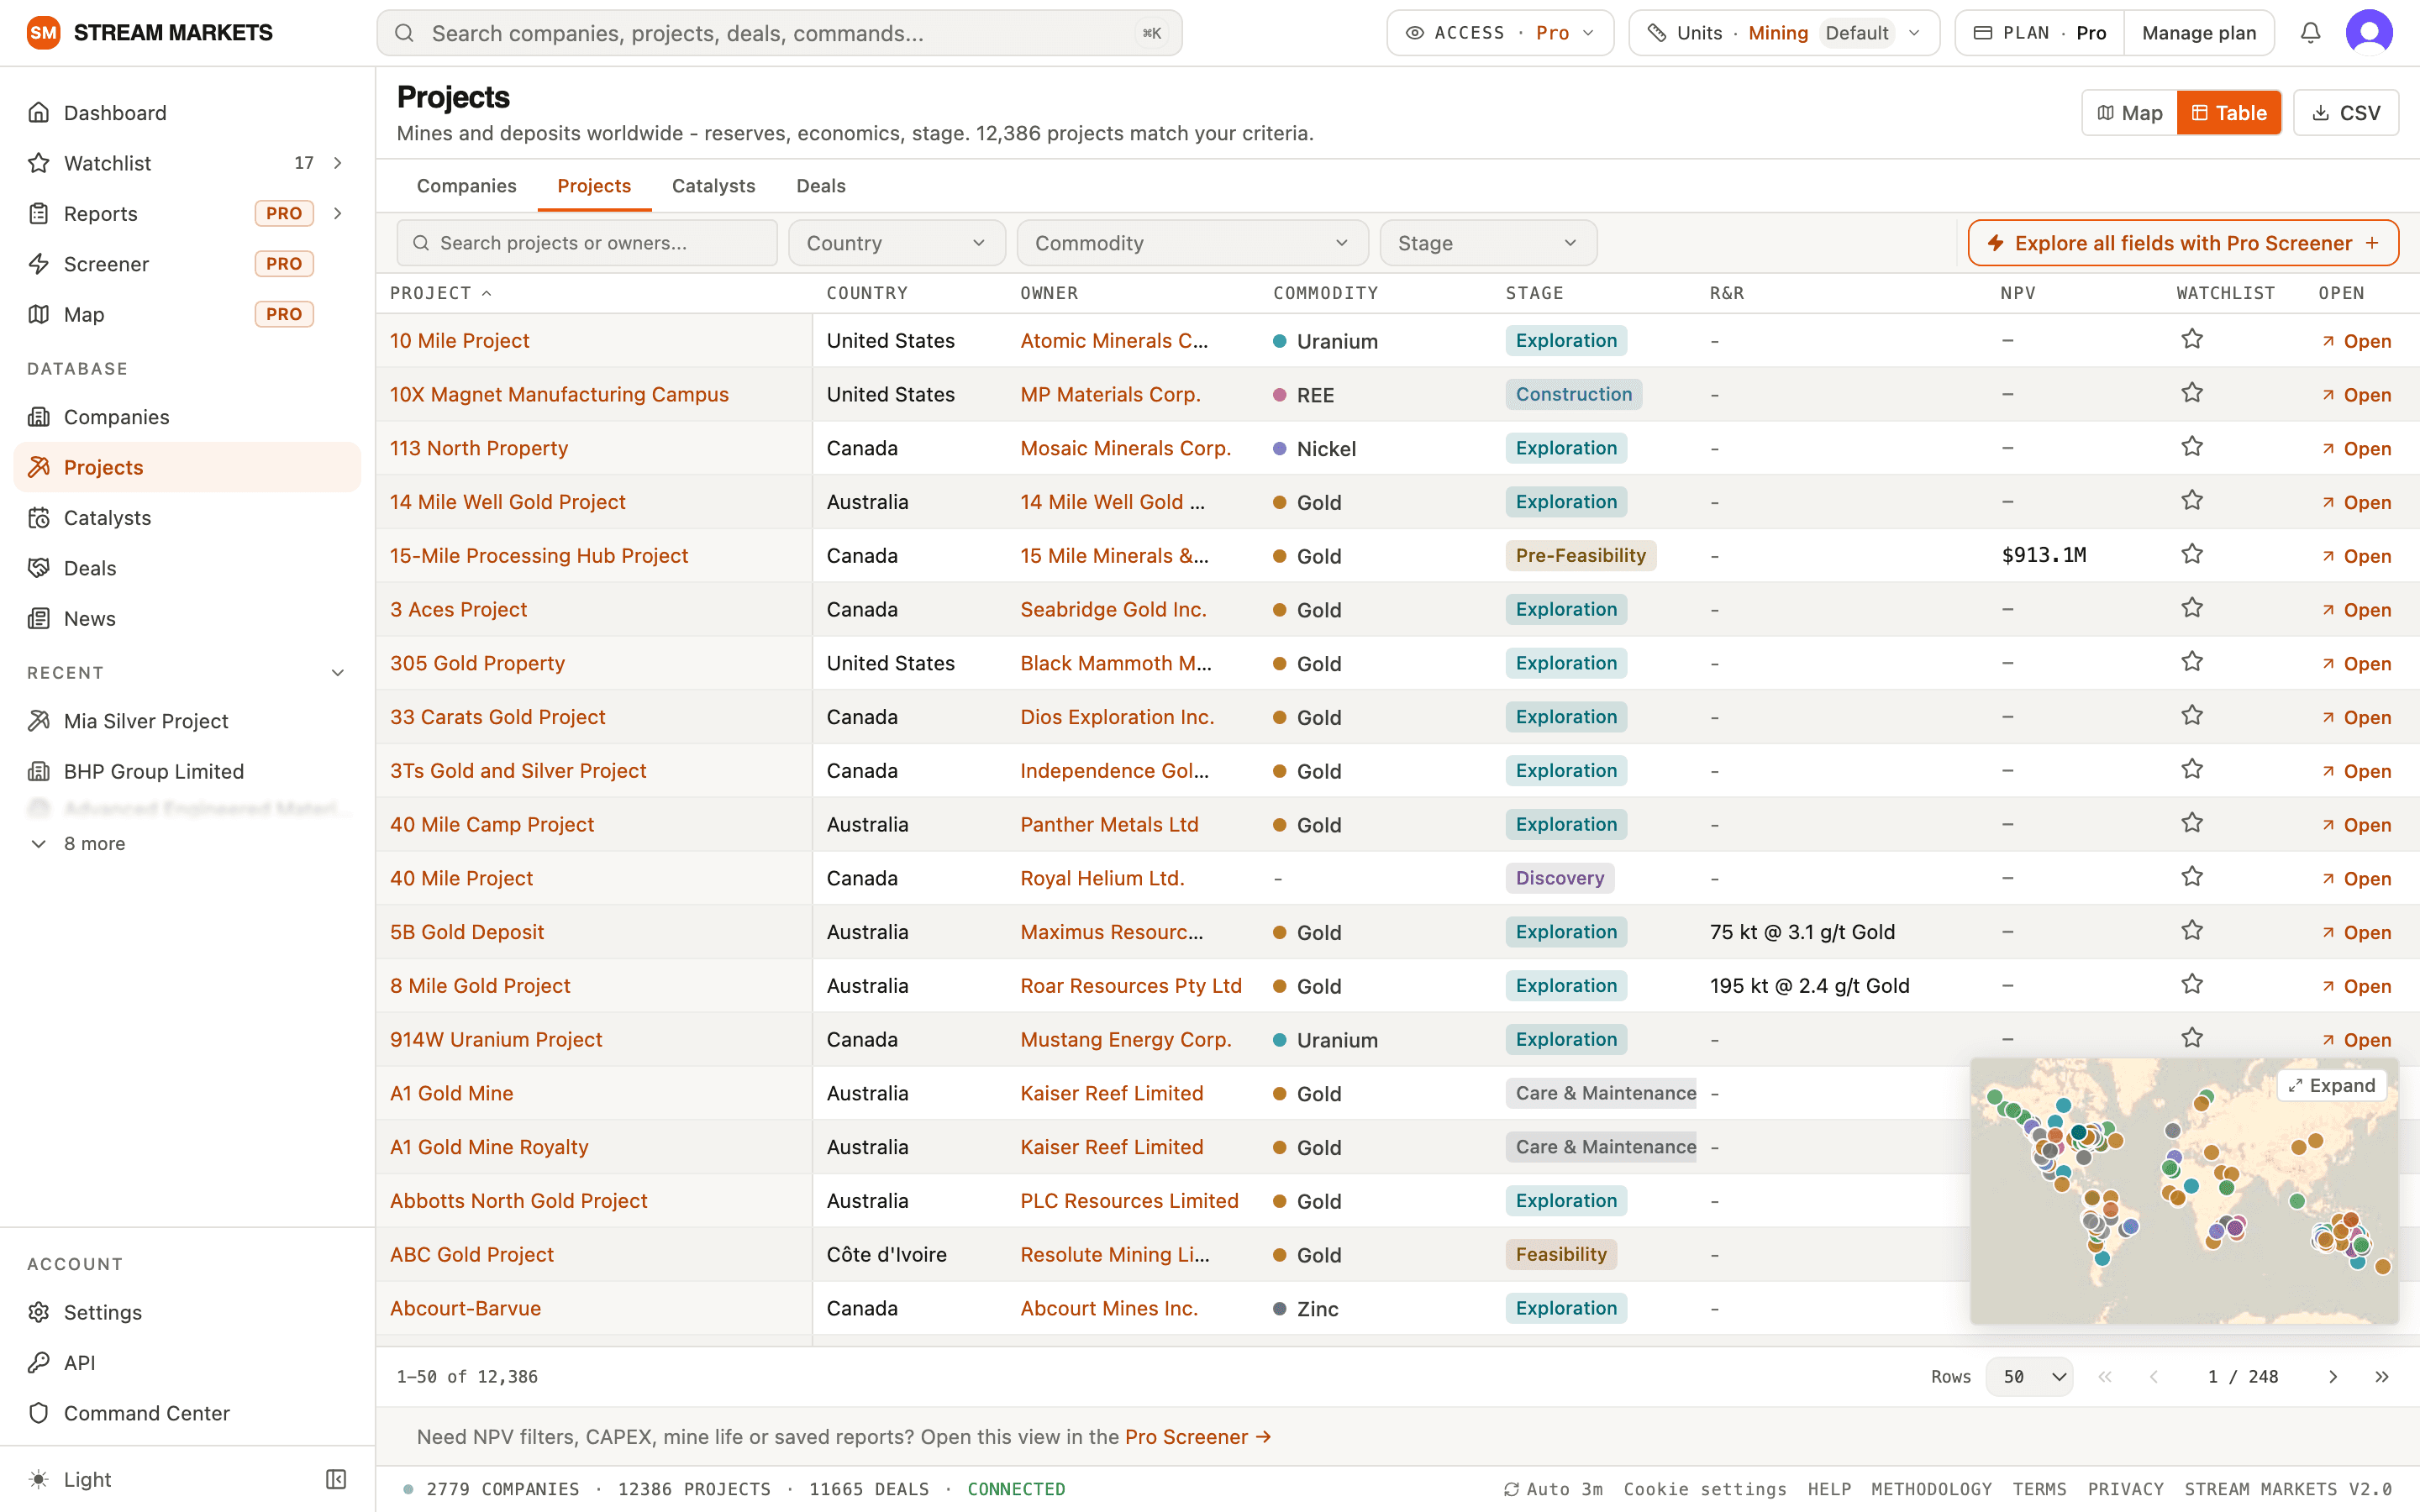Select the Projects tab

[x=594, y=186]
